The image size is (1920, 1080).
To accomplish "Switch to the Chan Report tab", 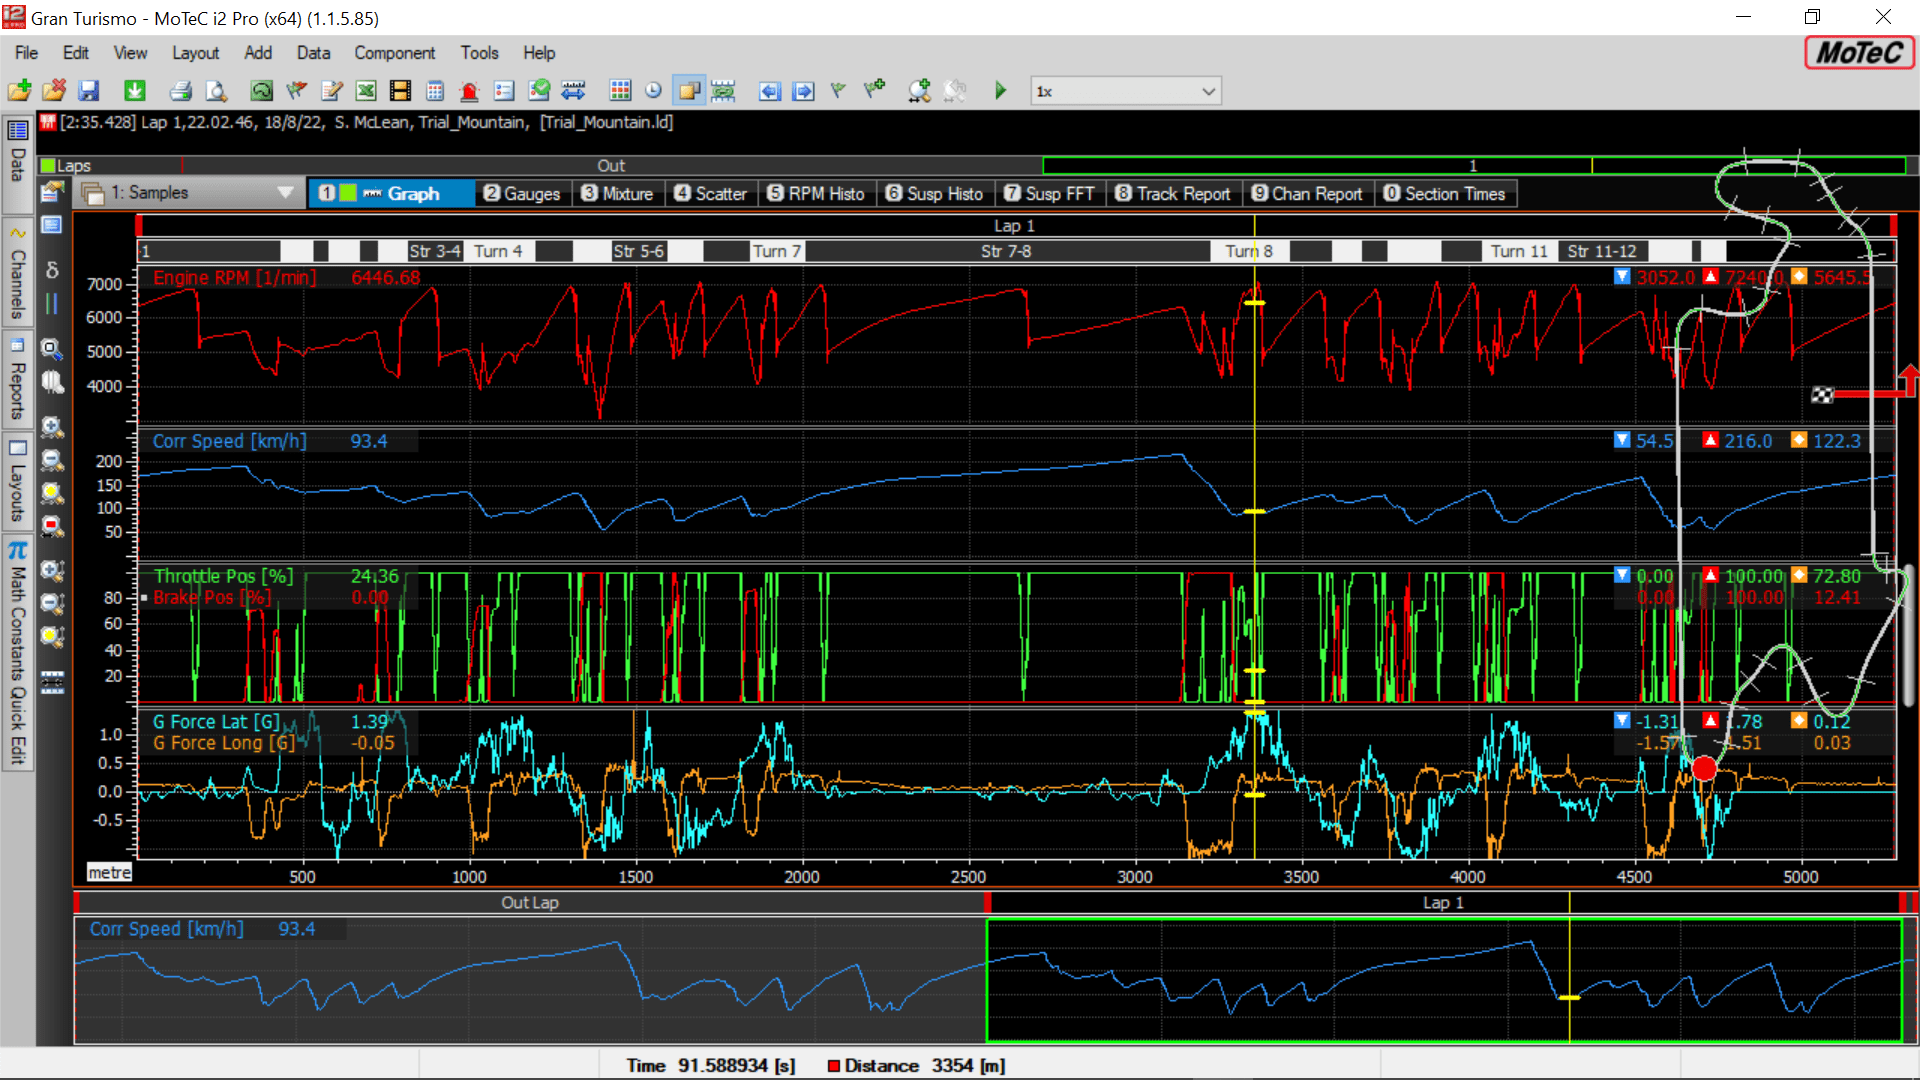I will coord(1307,194).
